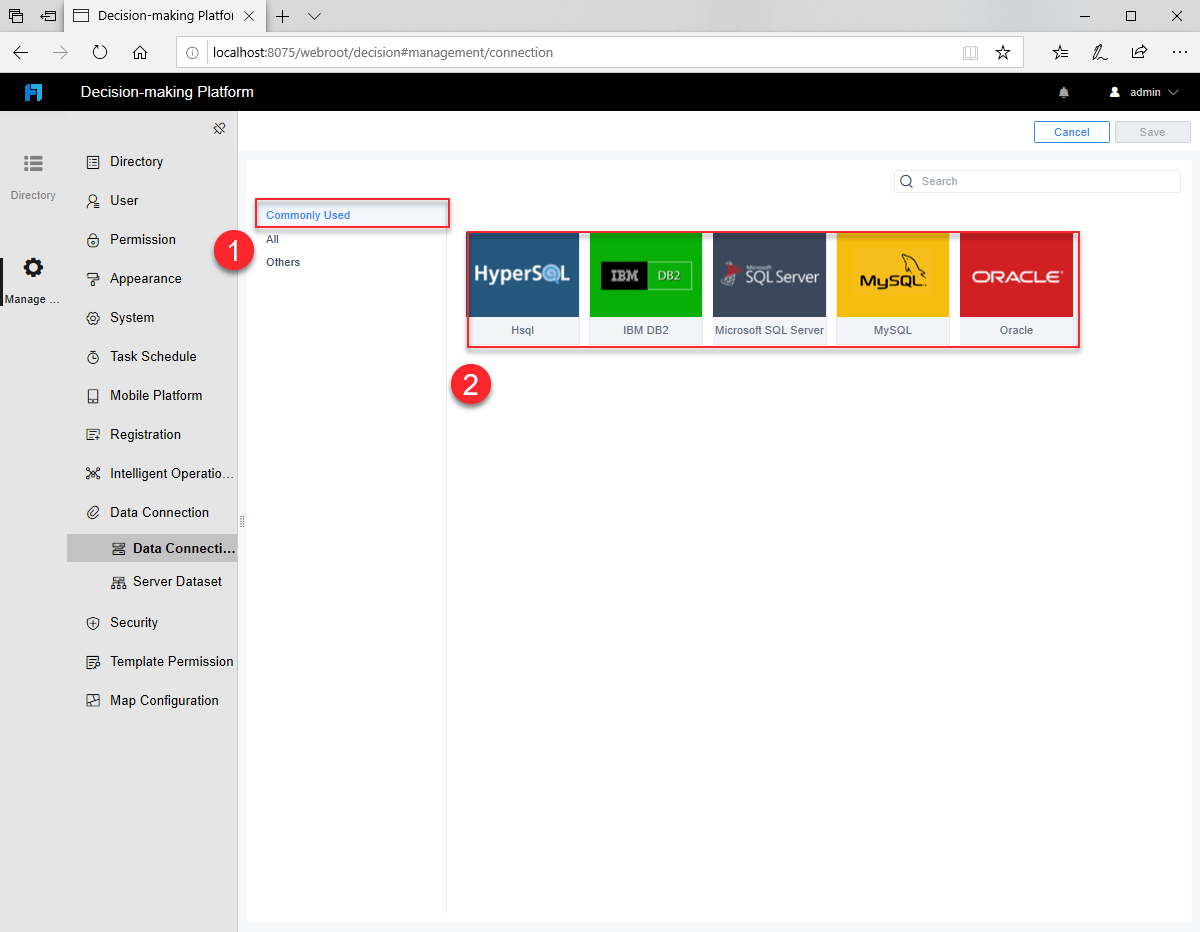Choose the Oracle database tile
This screenshot has width=1200, height=932.
tap(1016, 289)
